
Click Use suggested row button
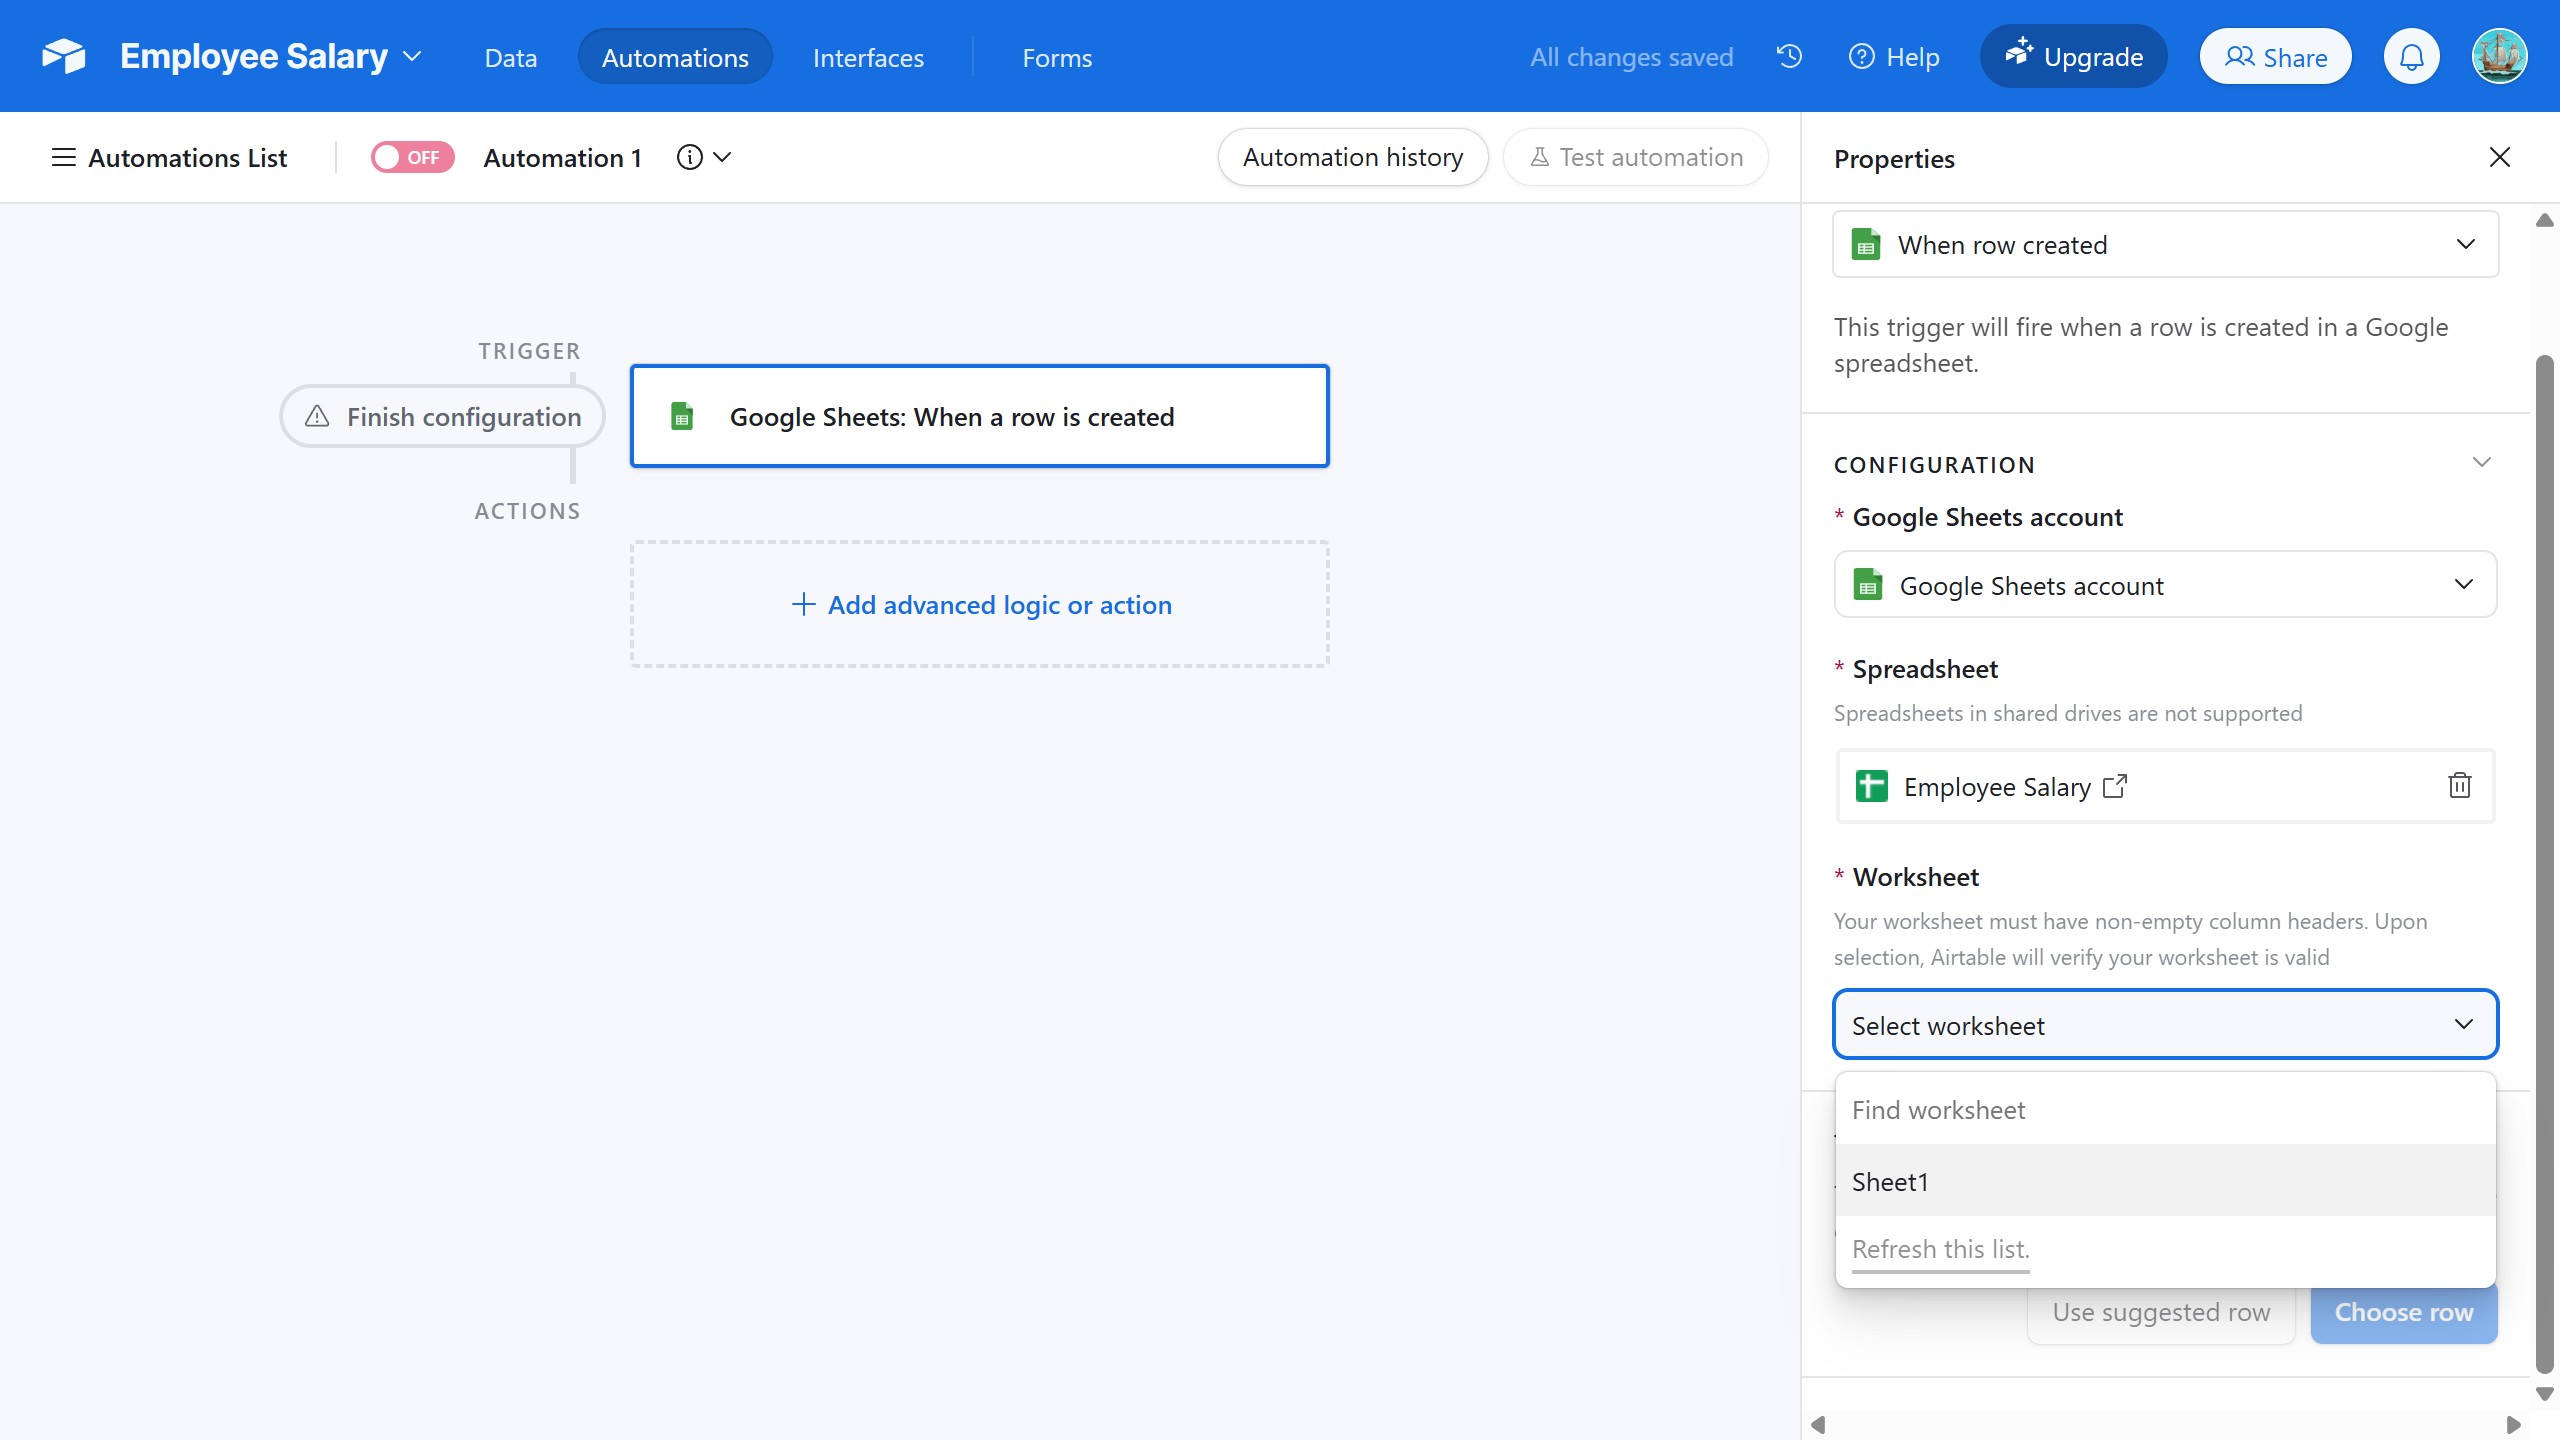pyautogui.click(x=2161, y=1312)
